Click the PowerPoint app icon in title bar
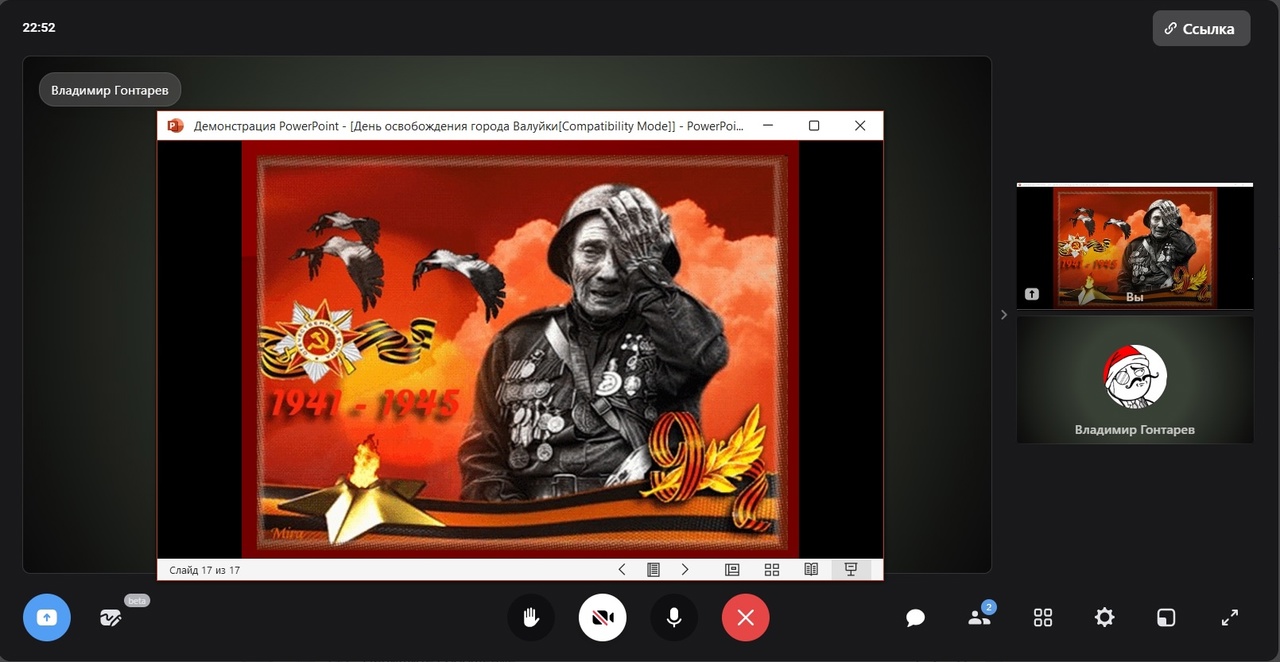 (176, 126)
